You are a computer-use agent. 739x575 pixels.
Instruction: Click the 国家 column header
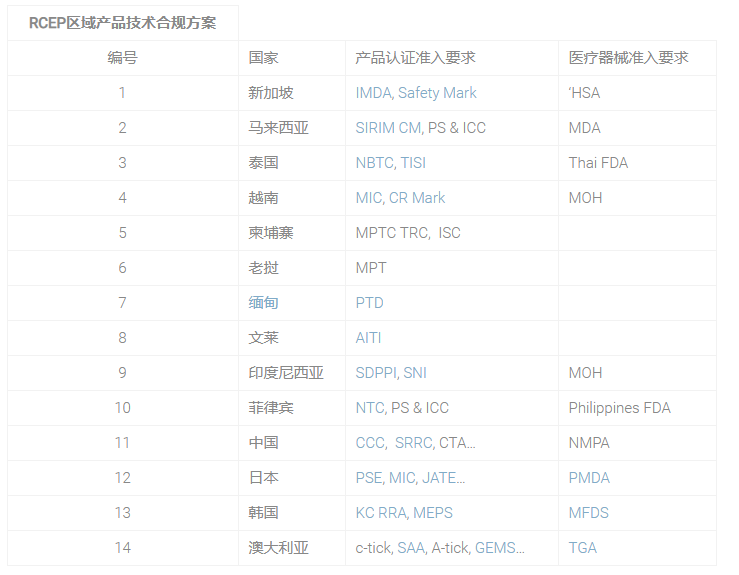point(263,58)
